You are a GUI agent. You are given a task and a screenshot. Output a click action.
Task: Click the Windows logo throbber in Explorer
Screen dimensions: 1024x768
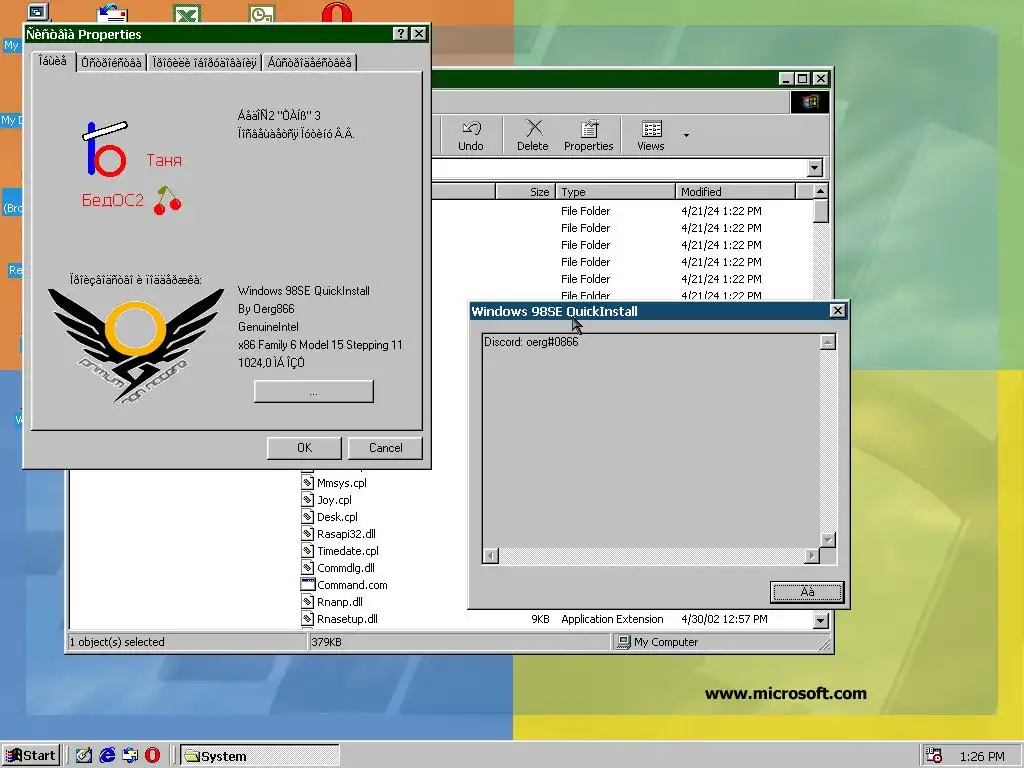(810, 102)
